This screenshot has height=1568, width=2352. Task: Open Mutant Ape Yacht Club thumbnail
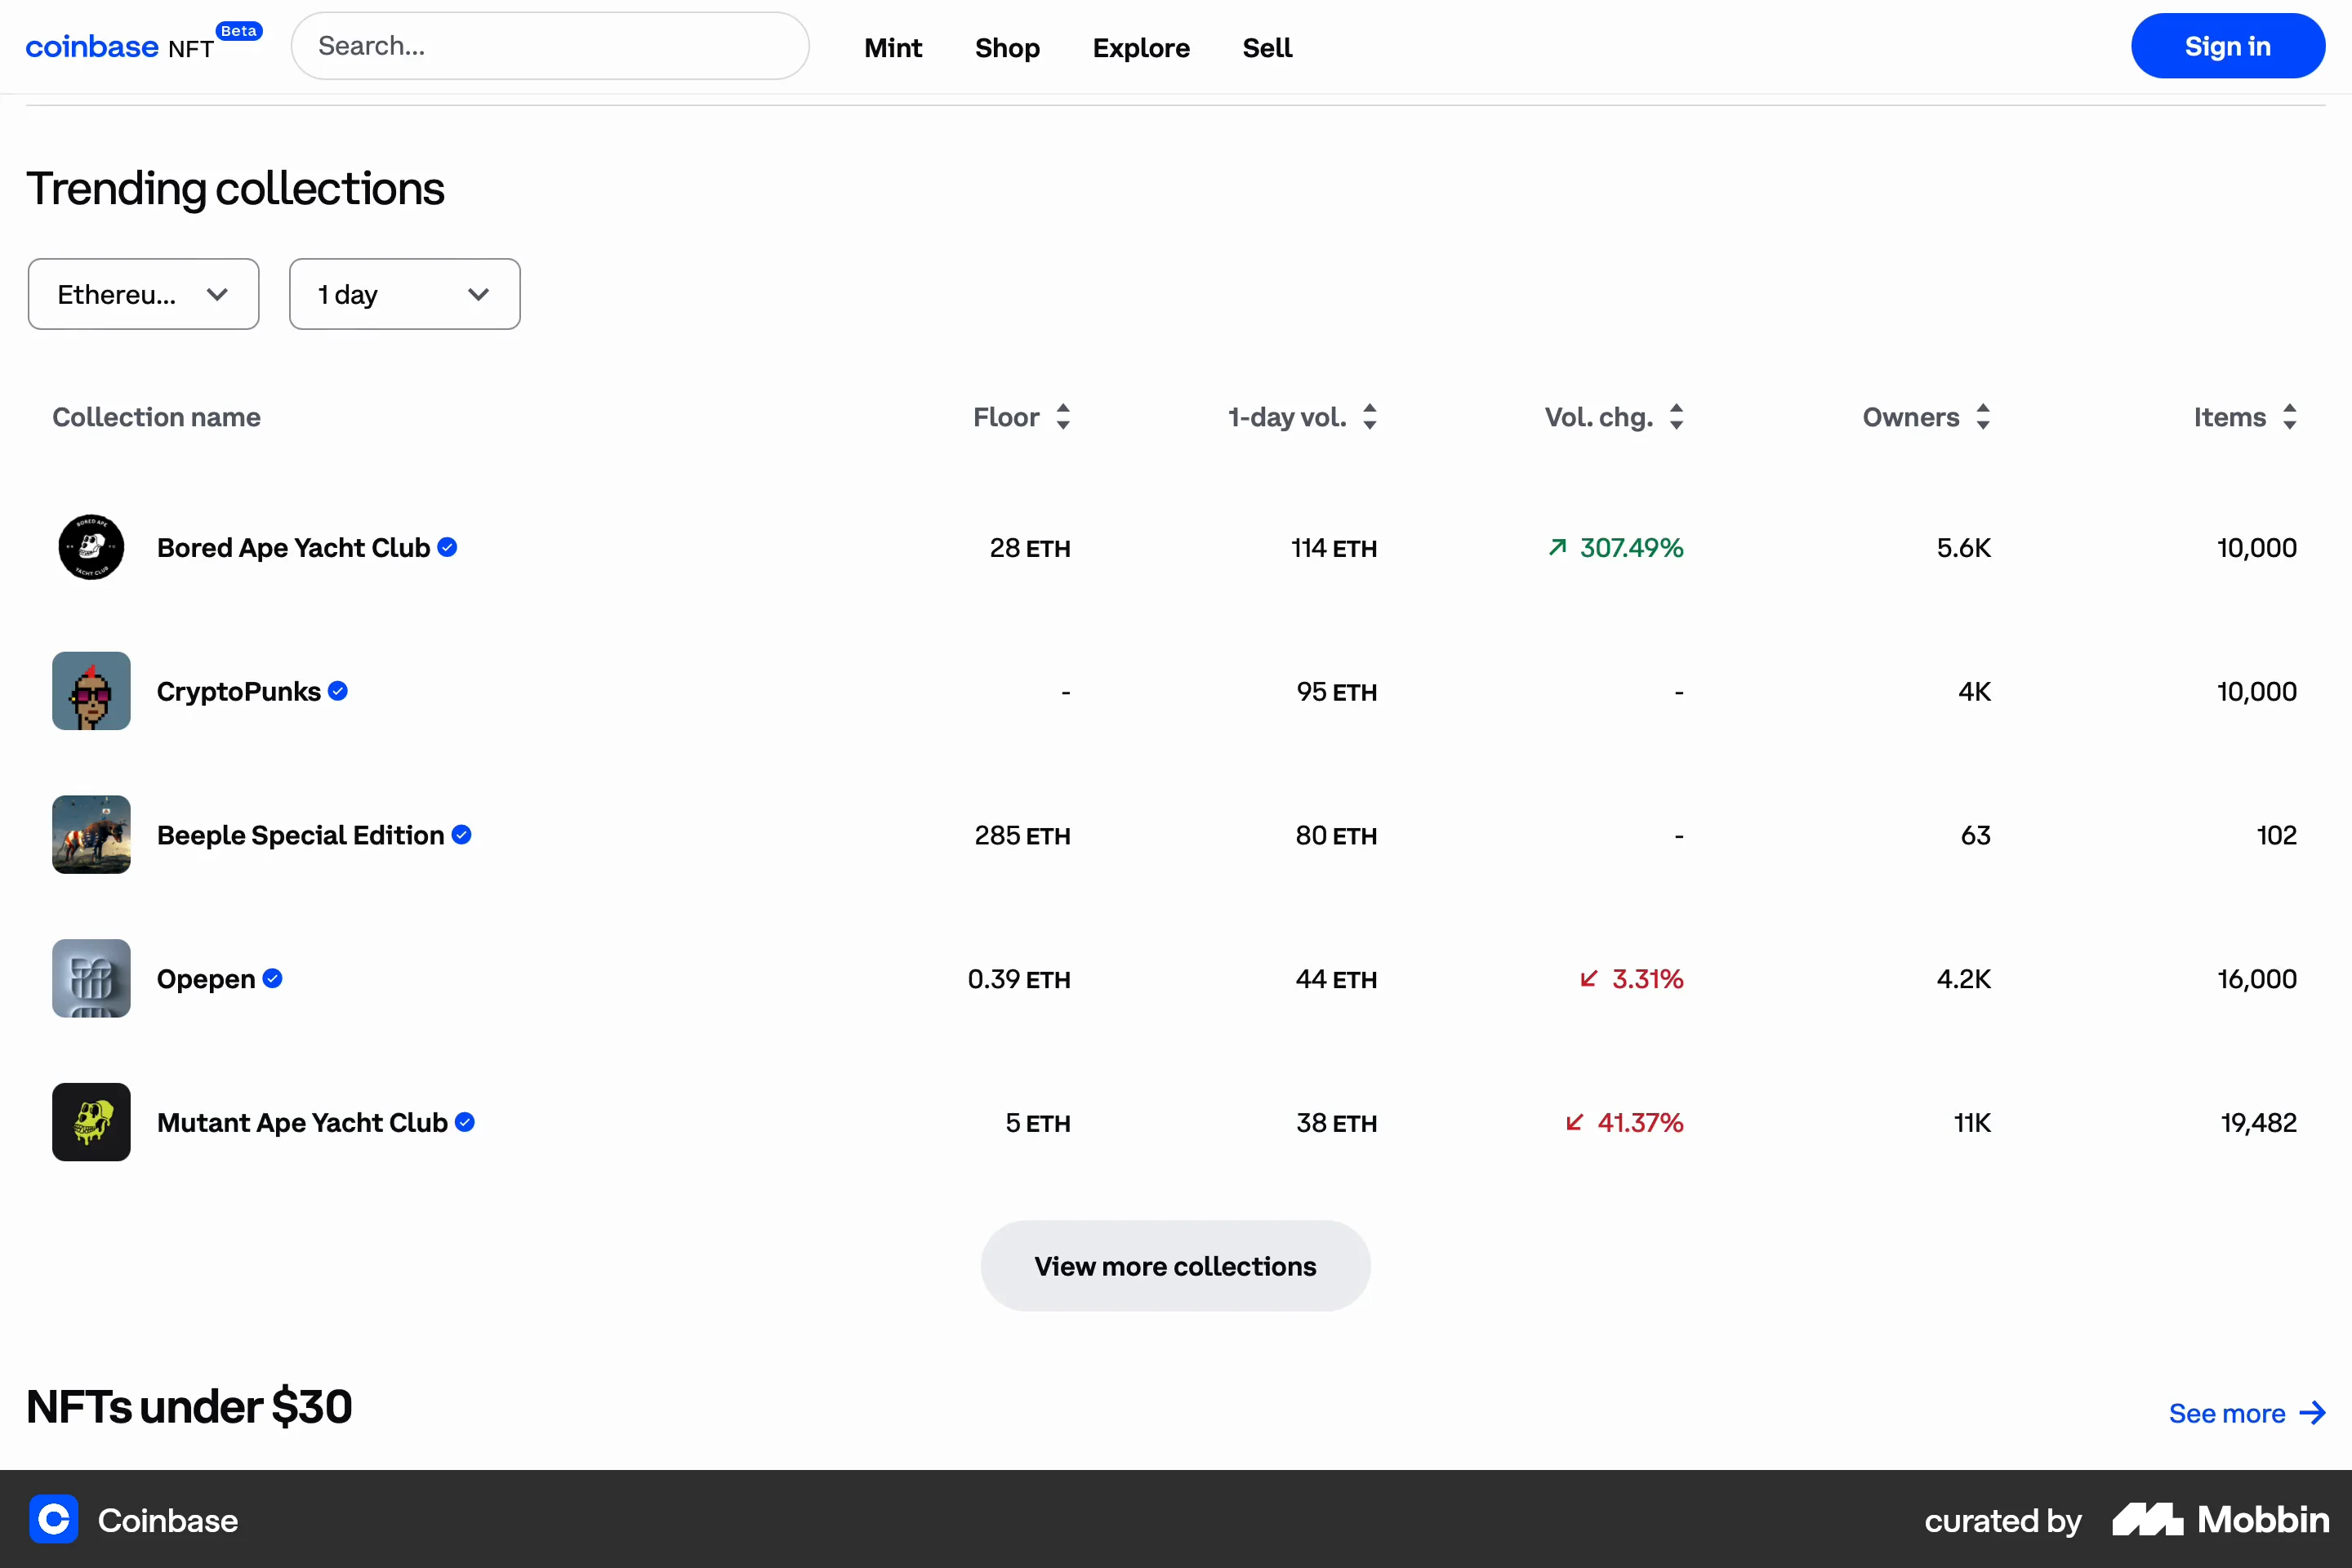pos(91,1122)
